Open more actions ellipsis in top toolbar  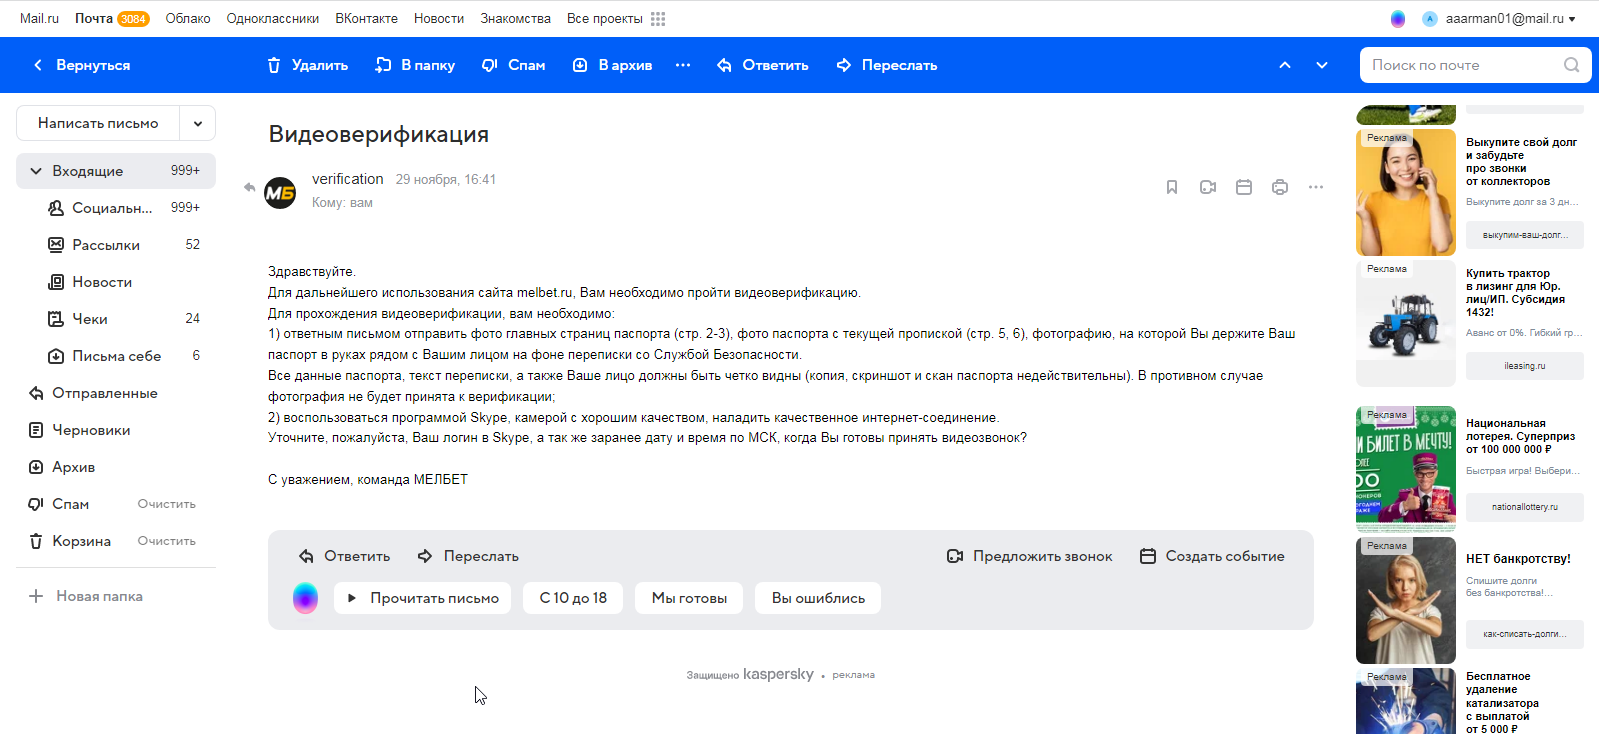[x=683, y=65]
